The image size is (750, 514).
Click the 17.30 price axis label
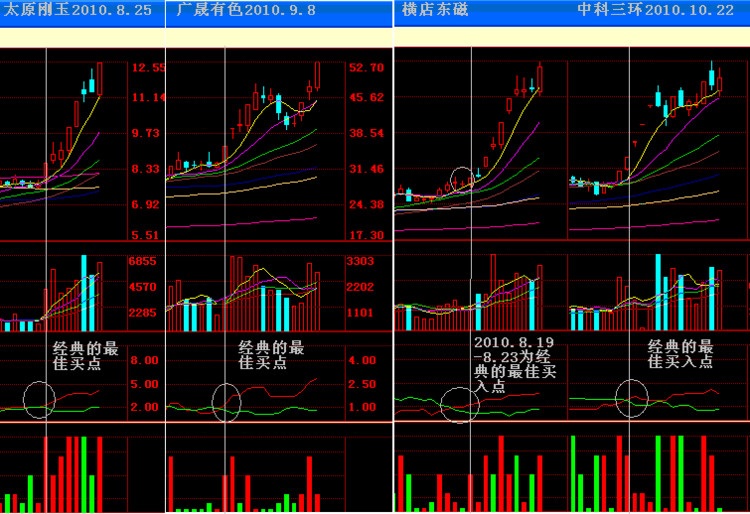(x=366, y=235)
